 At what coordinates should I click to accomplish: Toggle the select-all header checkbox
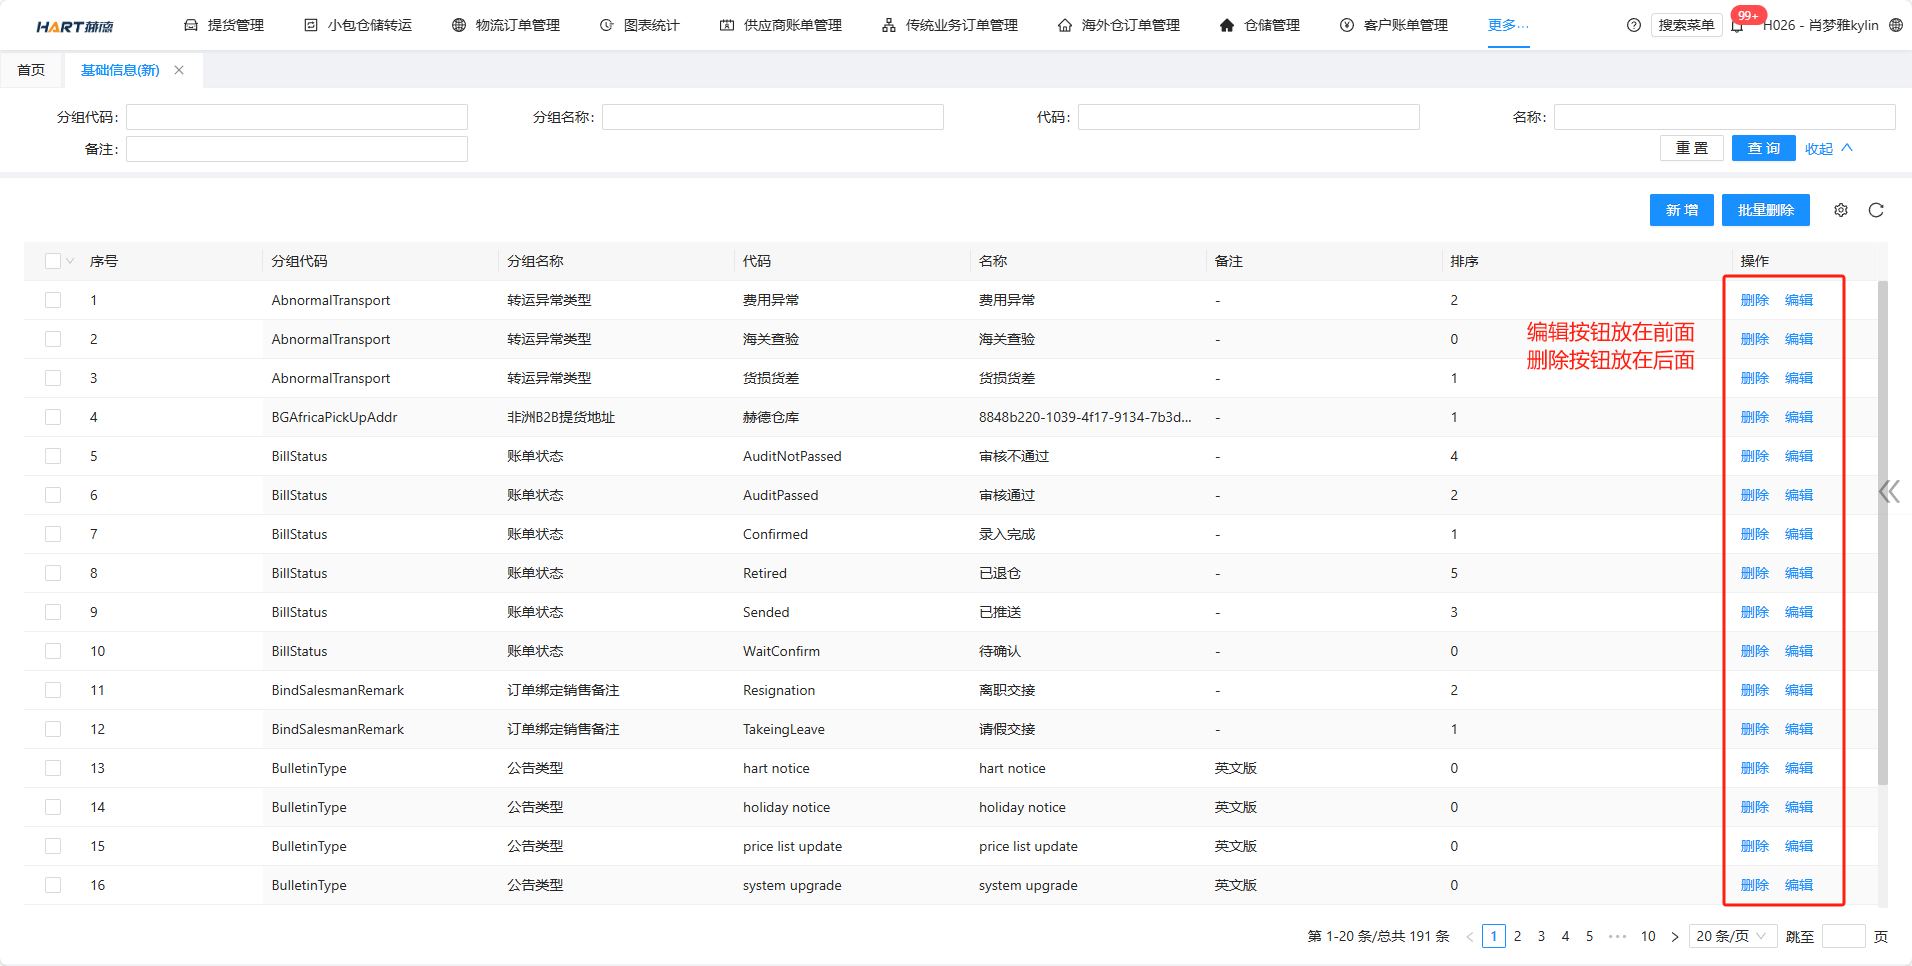(x=53, y=261)
